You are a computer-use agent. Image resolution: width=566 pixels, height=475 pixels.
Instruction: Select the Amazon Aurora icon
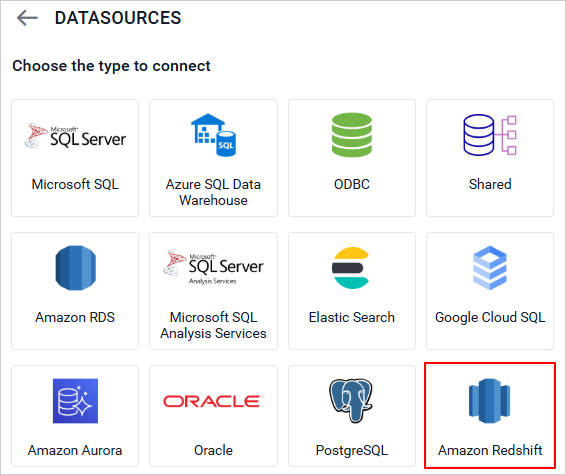coord(75,401)
